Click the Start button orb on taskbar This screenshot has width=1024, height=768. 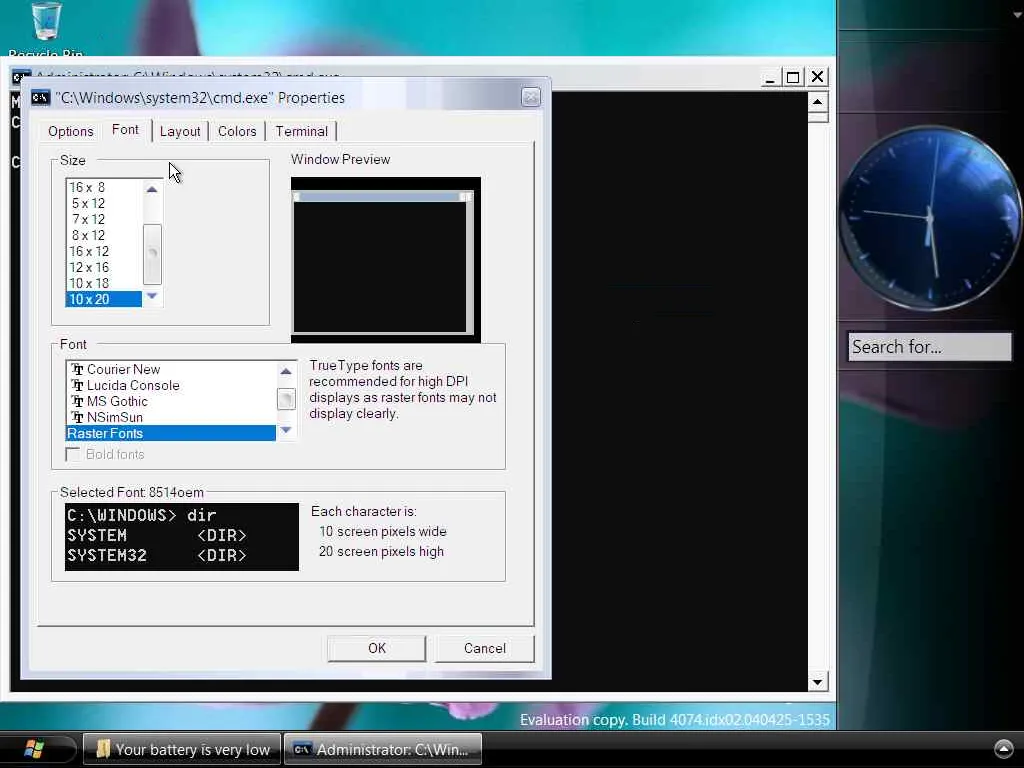tap(34, 749)
